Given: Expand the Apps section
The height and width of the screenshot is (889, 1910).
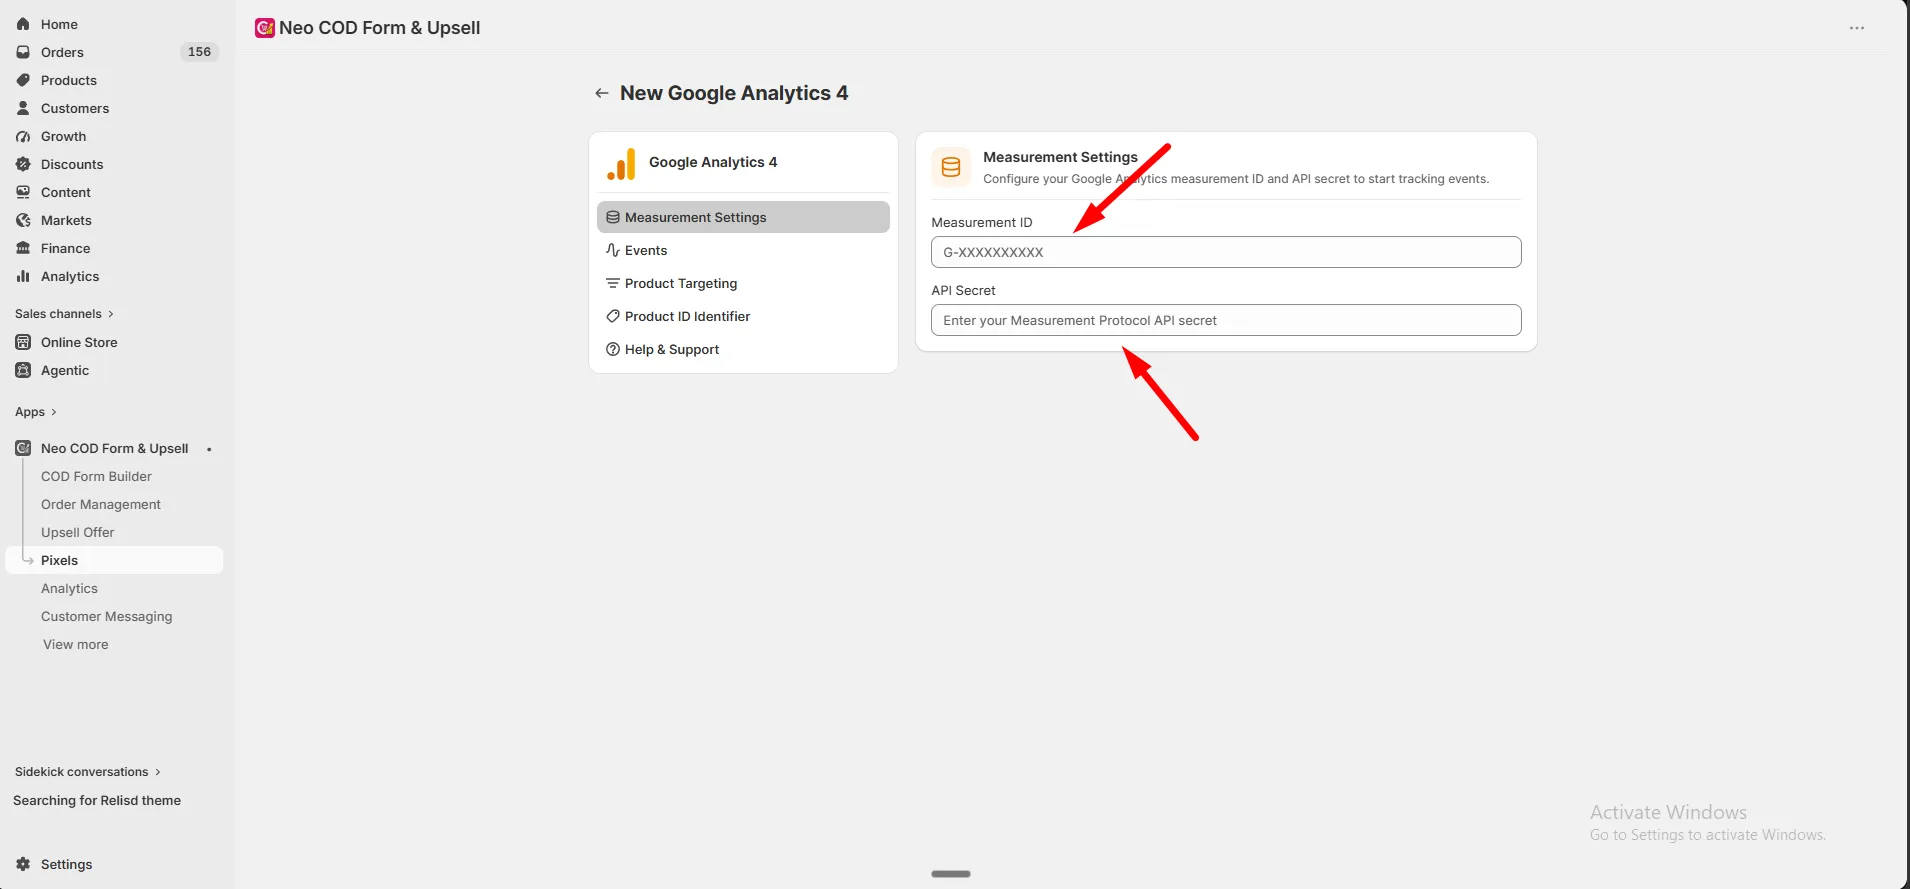Looking at the screenshot, I should 36,412.
